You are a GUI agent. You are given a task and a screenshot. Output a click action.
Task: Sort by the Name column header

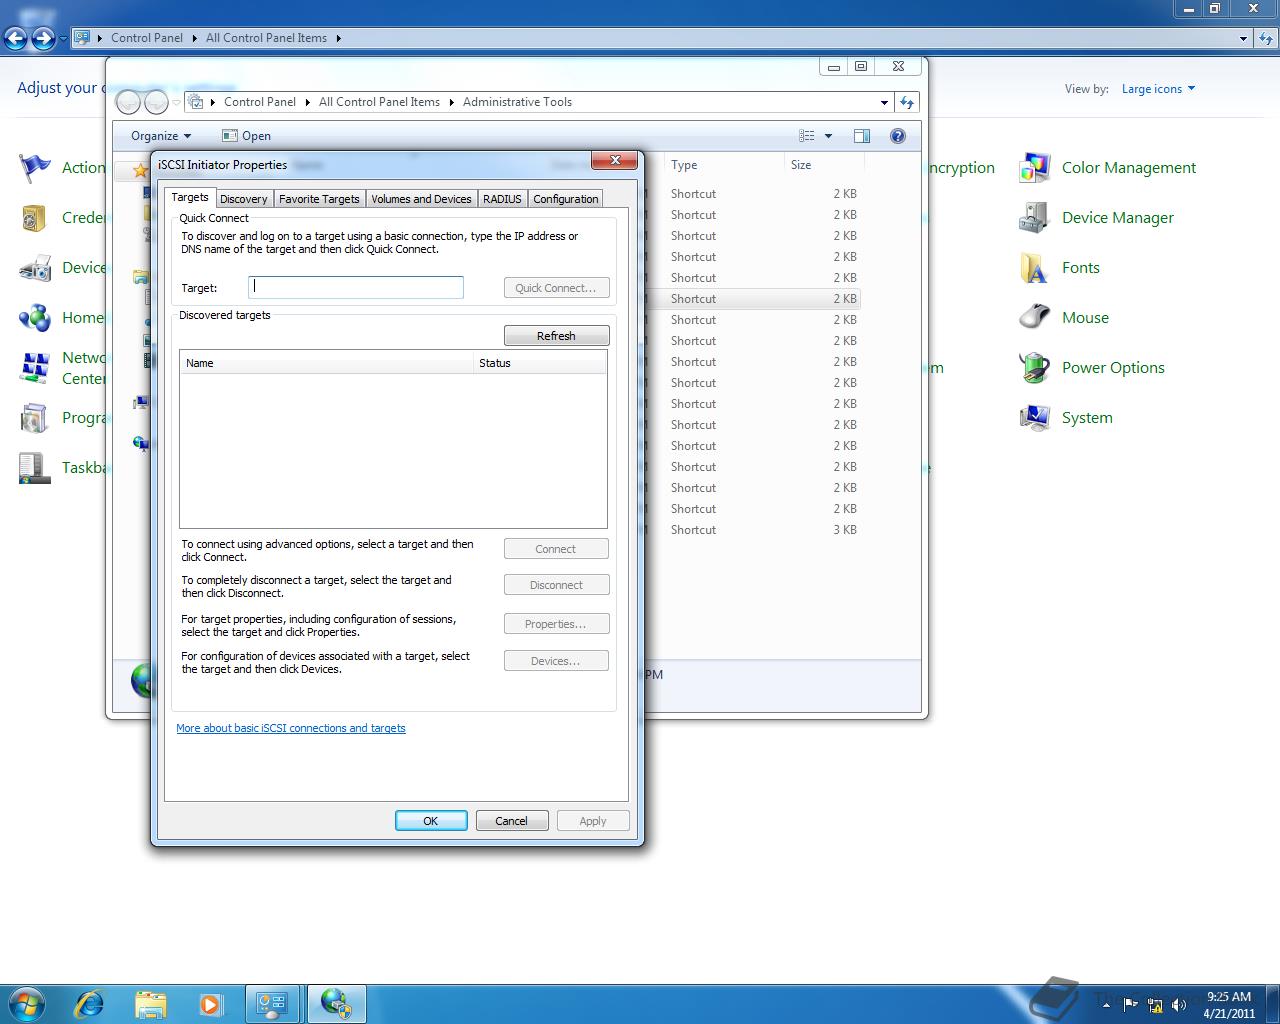tap(326, 363)
